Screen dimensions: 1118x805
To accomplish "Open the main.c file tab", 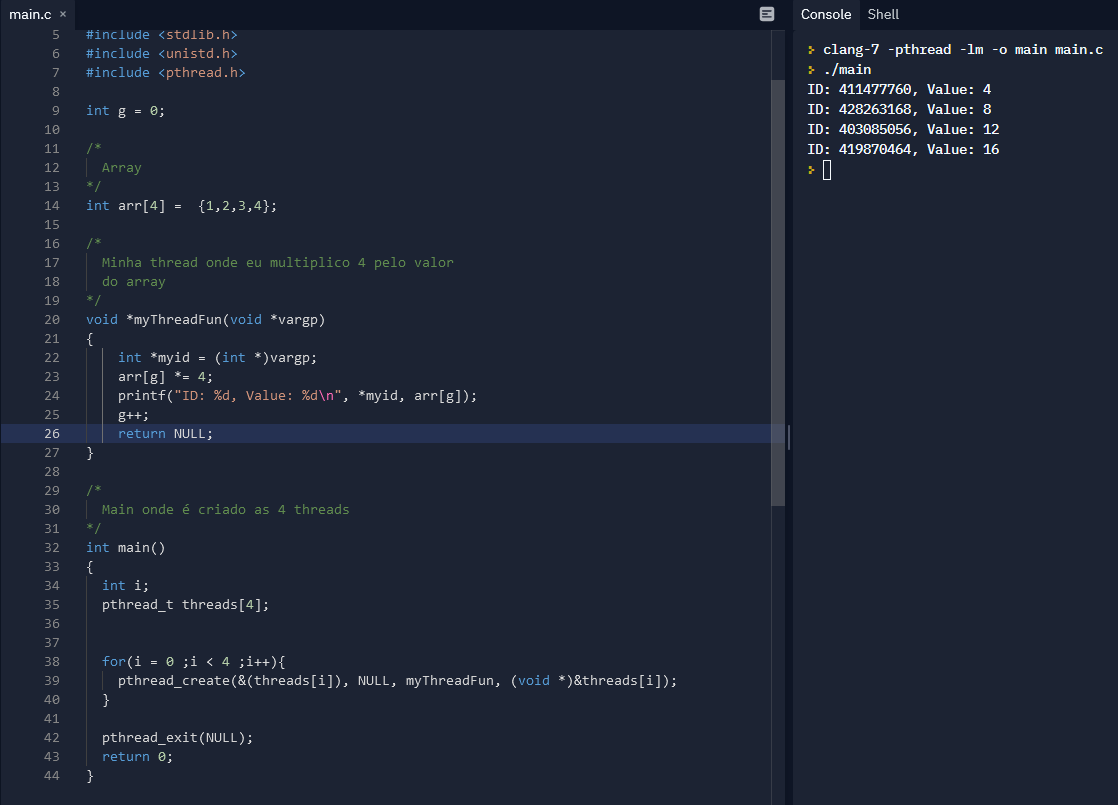I will click(30, 14).
